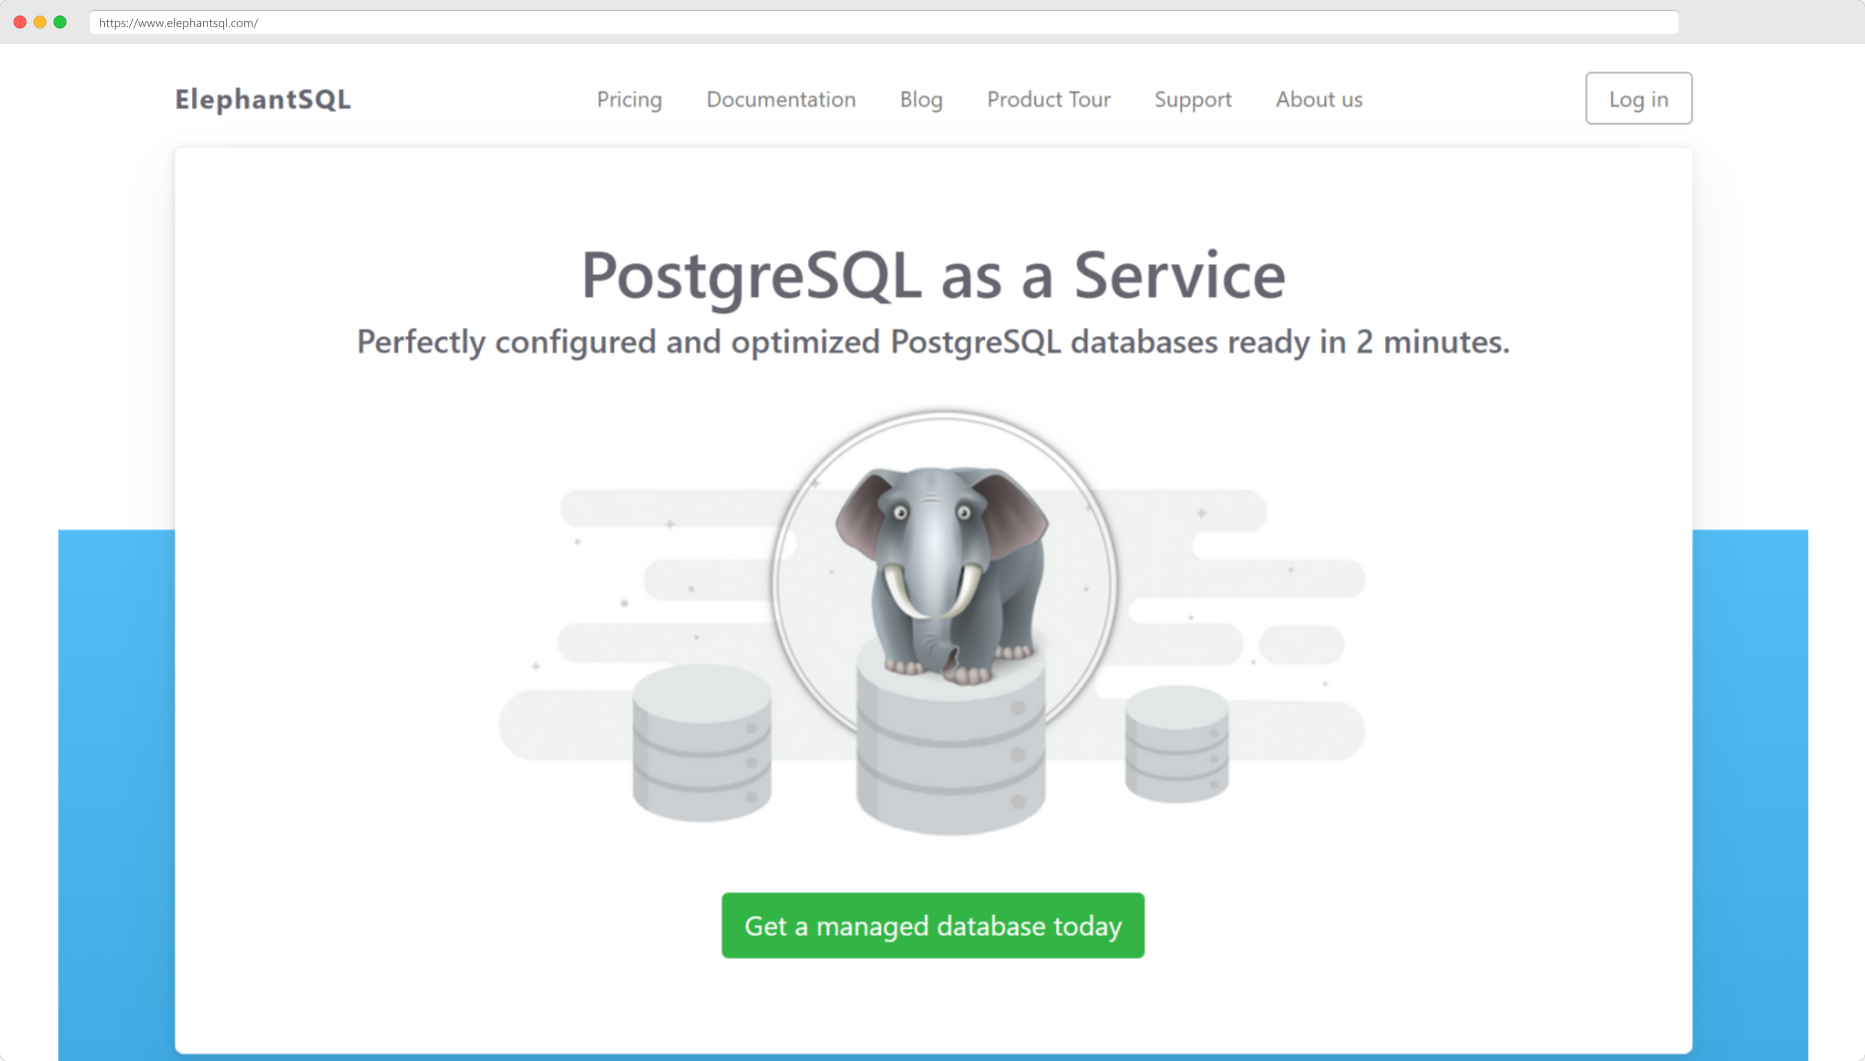This screenshot has width=1865, height=1061.
Task: Open the Documentation menu item
Action: click(x=781, y=99)
